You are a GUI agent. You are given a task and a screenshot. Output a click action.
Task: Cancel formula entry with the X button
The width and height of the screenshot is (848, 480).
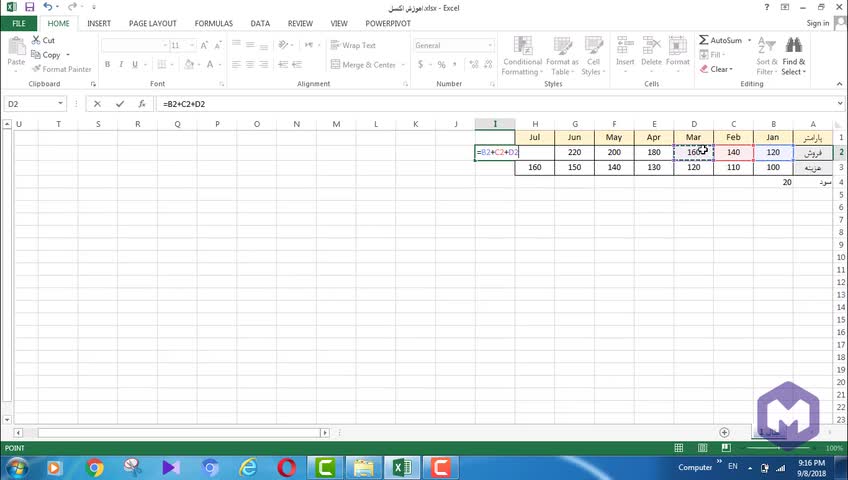(x=97, y=104)
